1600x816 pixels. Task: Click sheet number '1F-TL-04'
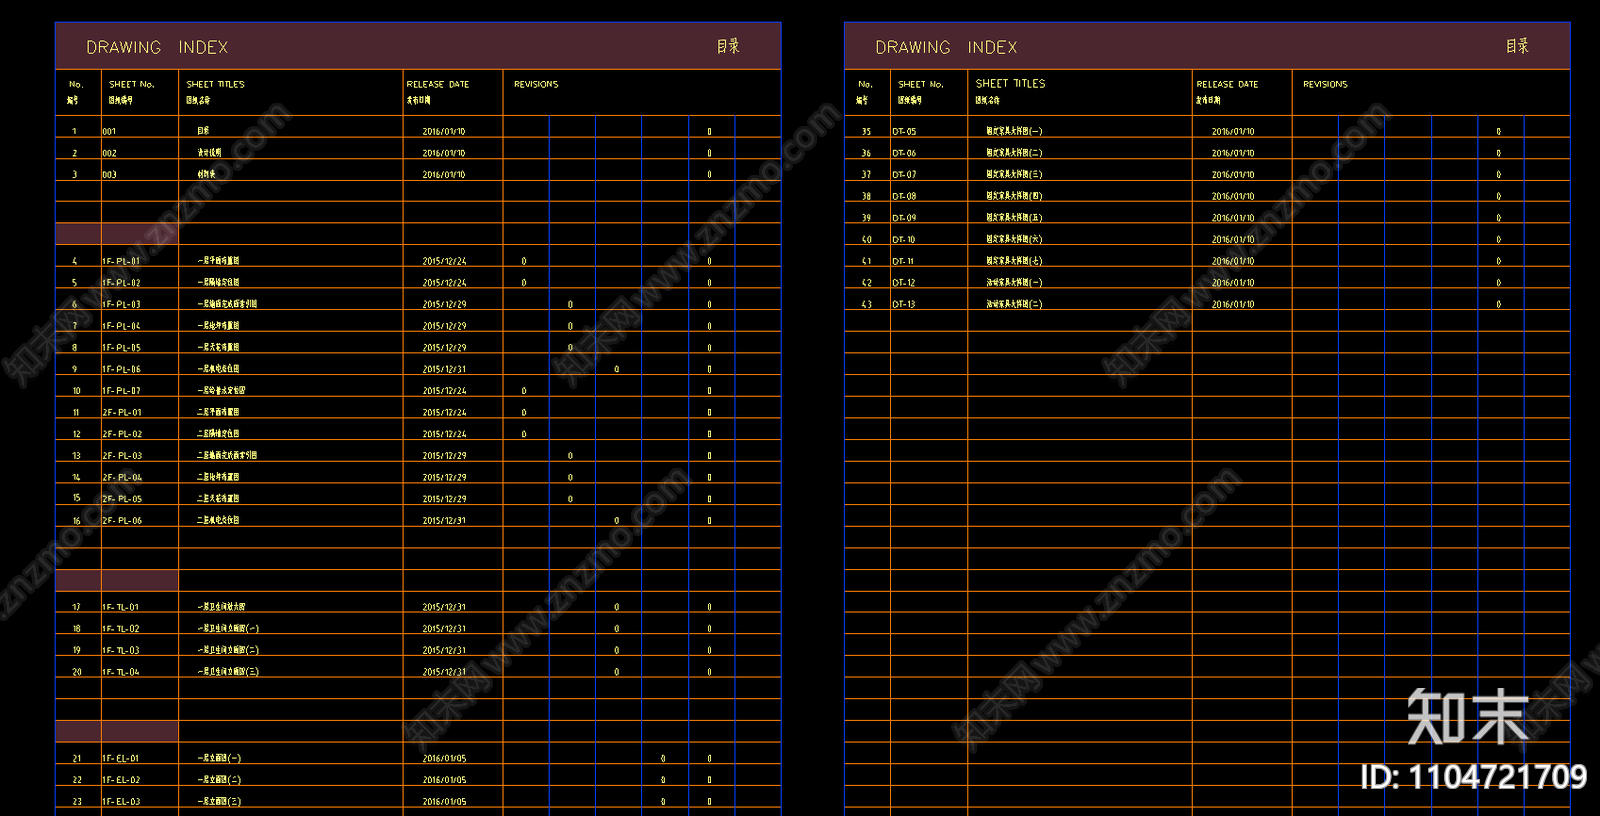pos(121,672)
